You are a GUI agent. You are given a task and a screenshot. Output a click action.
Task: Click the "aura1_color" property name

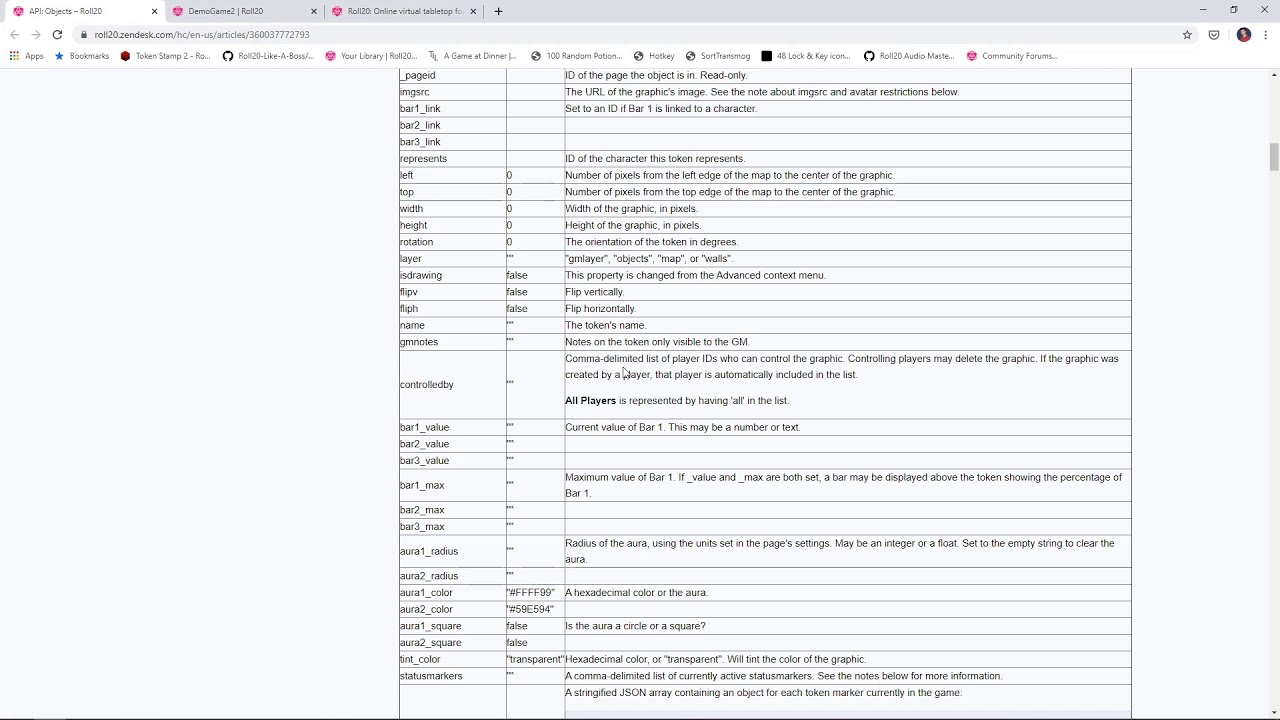[426, 593]
